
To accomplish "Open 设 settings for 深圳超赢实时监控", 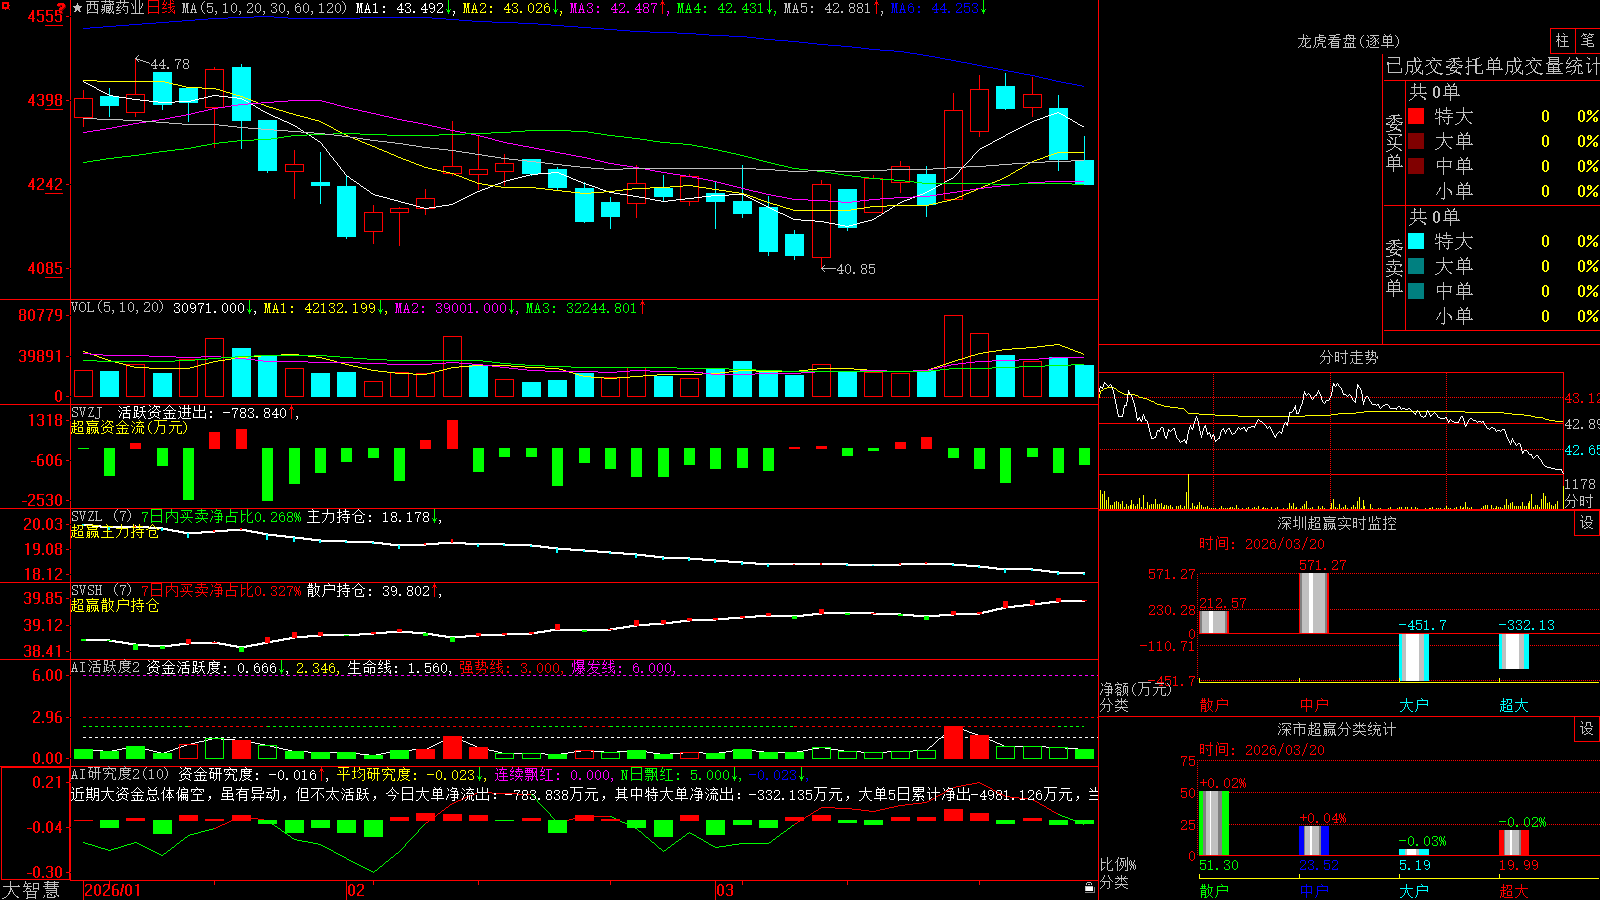I will tap(1587, 523).
